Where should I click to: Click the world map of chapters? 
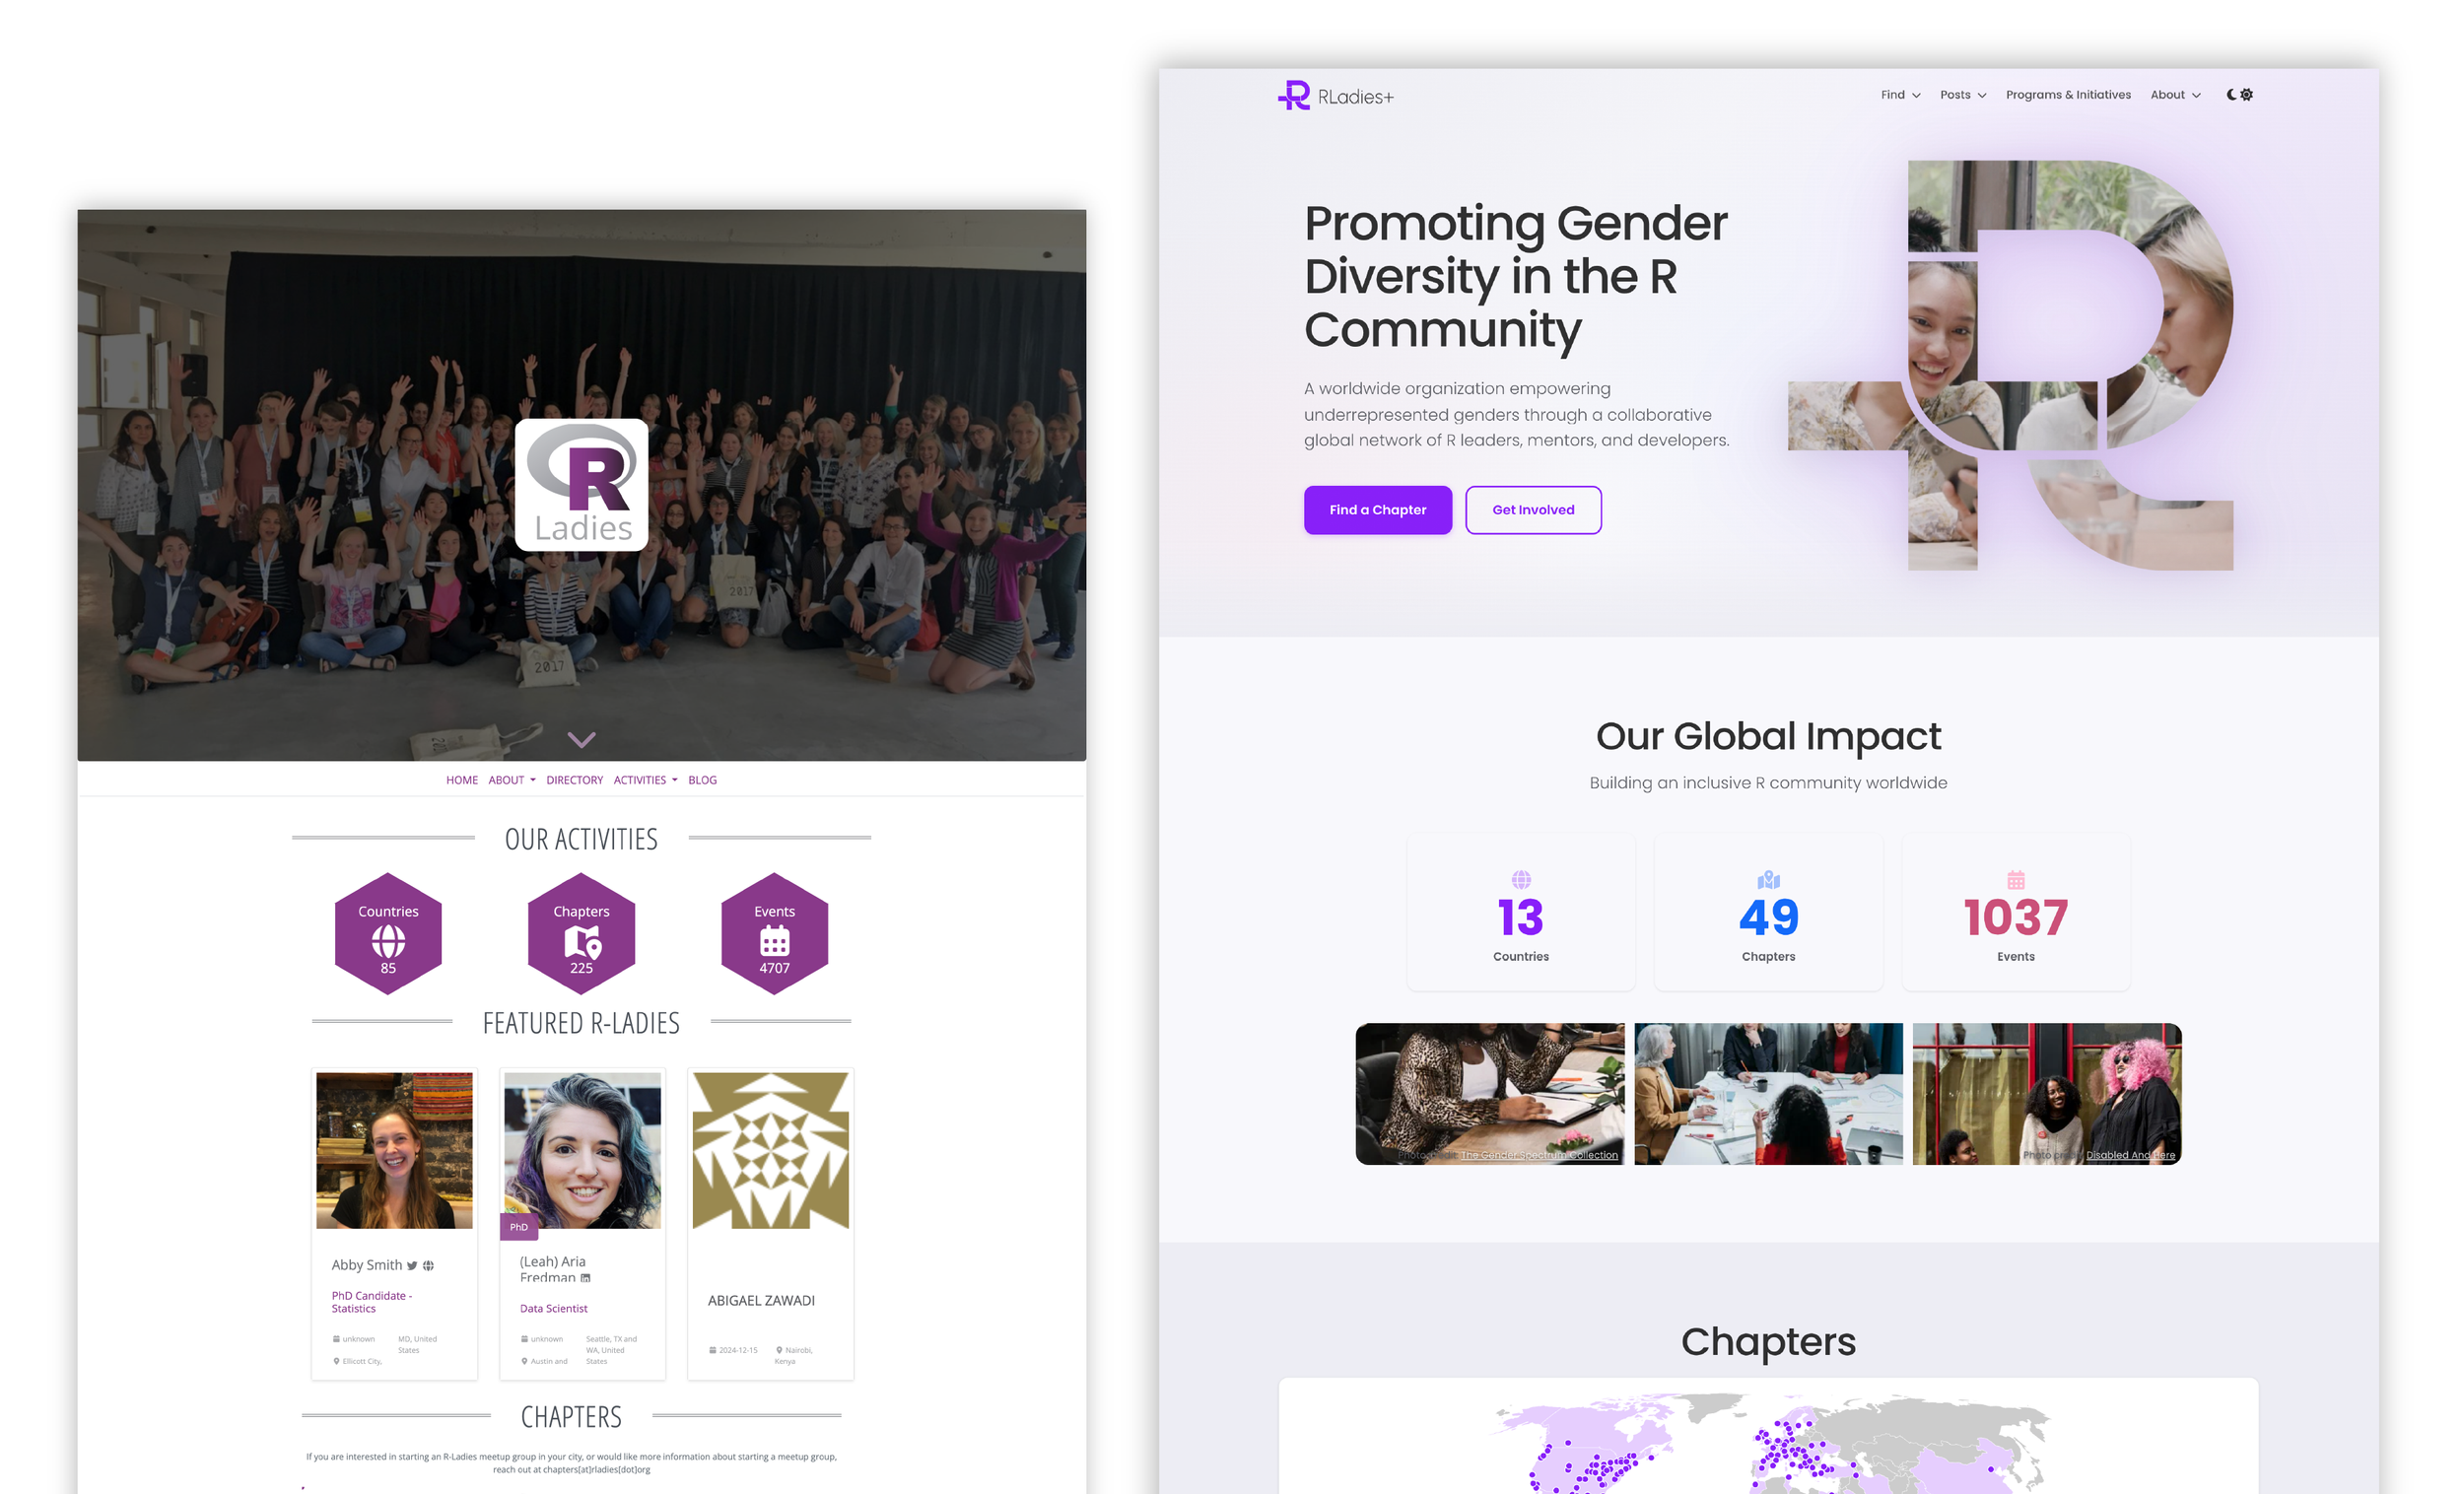click(x=1768, y=1443)
